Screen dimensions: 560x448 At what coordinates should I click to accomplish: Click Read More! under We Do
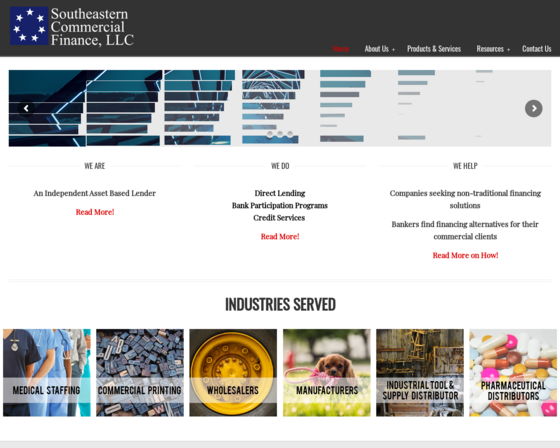pyautogui.click(x=280, y=237)
